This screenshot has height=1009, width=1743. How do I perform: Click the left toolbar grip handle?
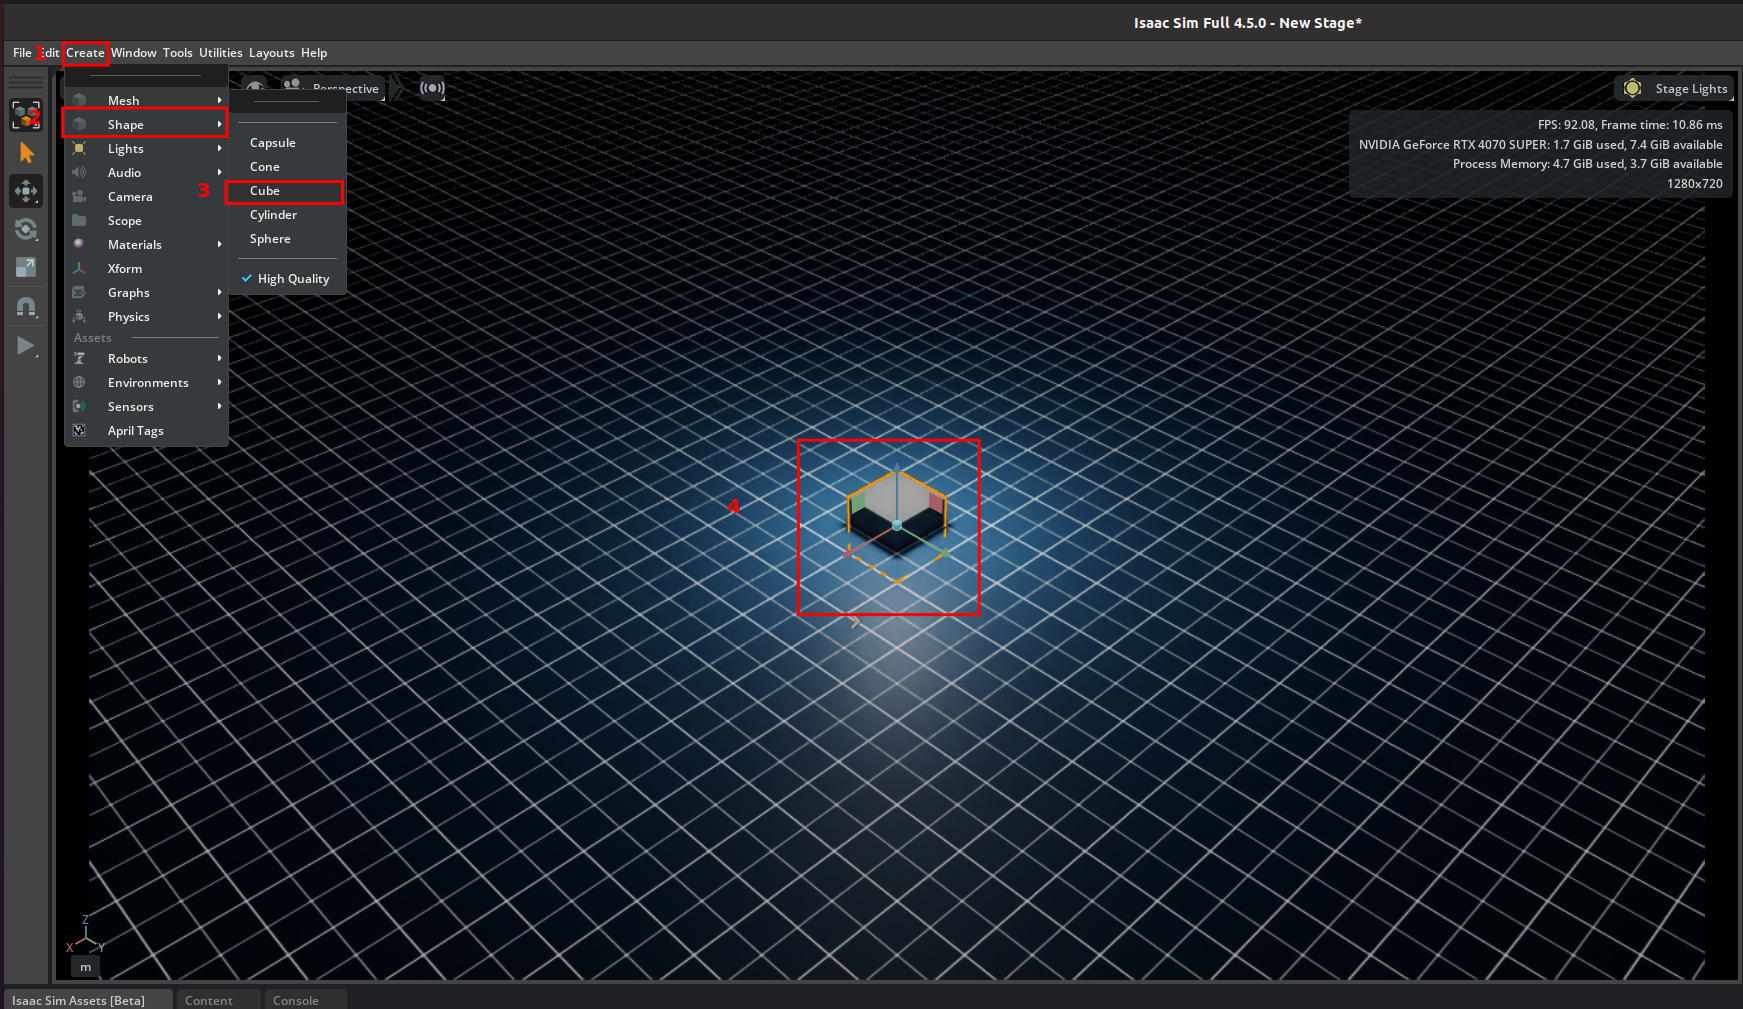click(26, 82)
